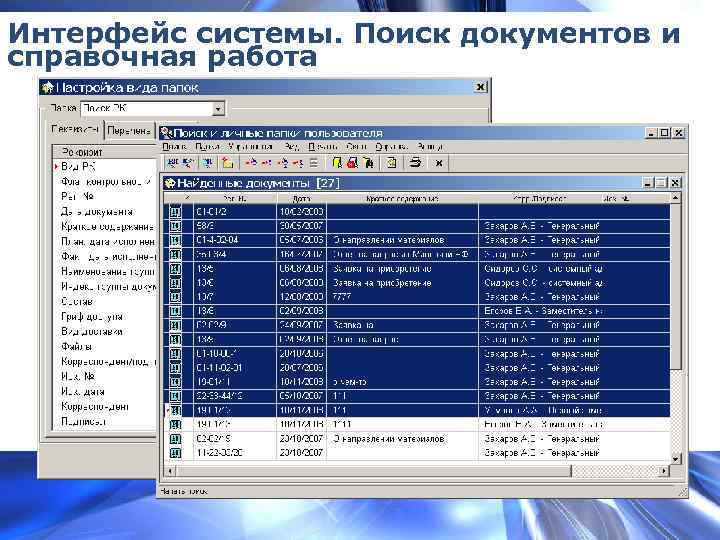720x540 pixels.
Task: Click the icon in the 'Найденные документы' title bar
Action: 170,183
